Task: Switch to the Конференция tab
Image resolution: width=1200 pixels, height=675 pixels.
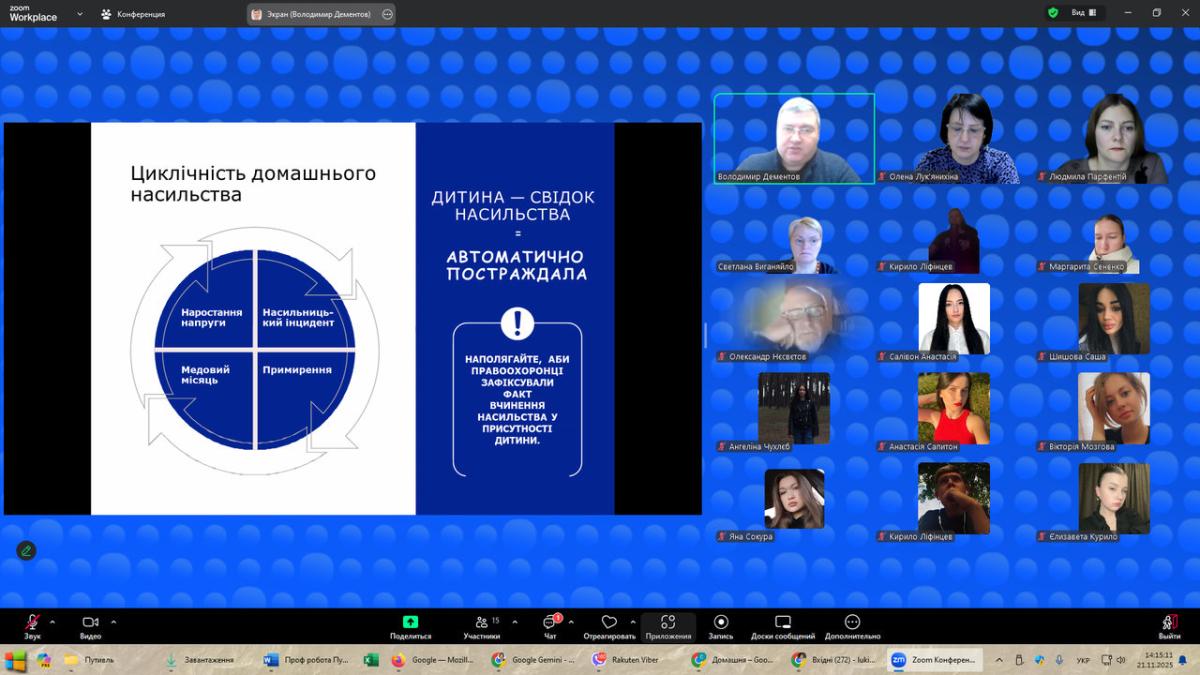Action: pyautogui.click(x=133, y=14)
